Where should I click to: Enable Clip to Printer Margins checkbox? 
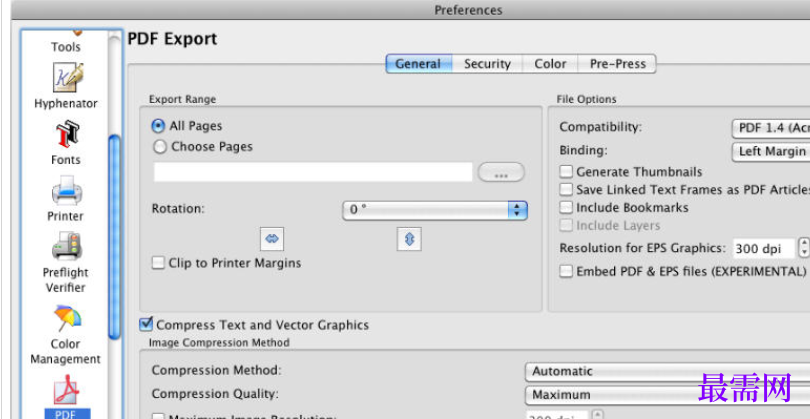click(x=158, y=263)
